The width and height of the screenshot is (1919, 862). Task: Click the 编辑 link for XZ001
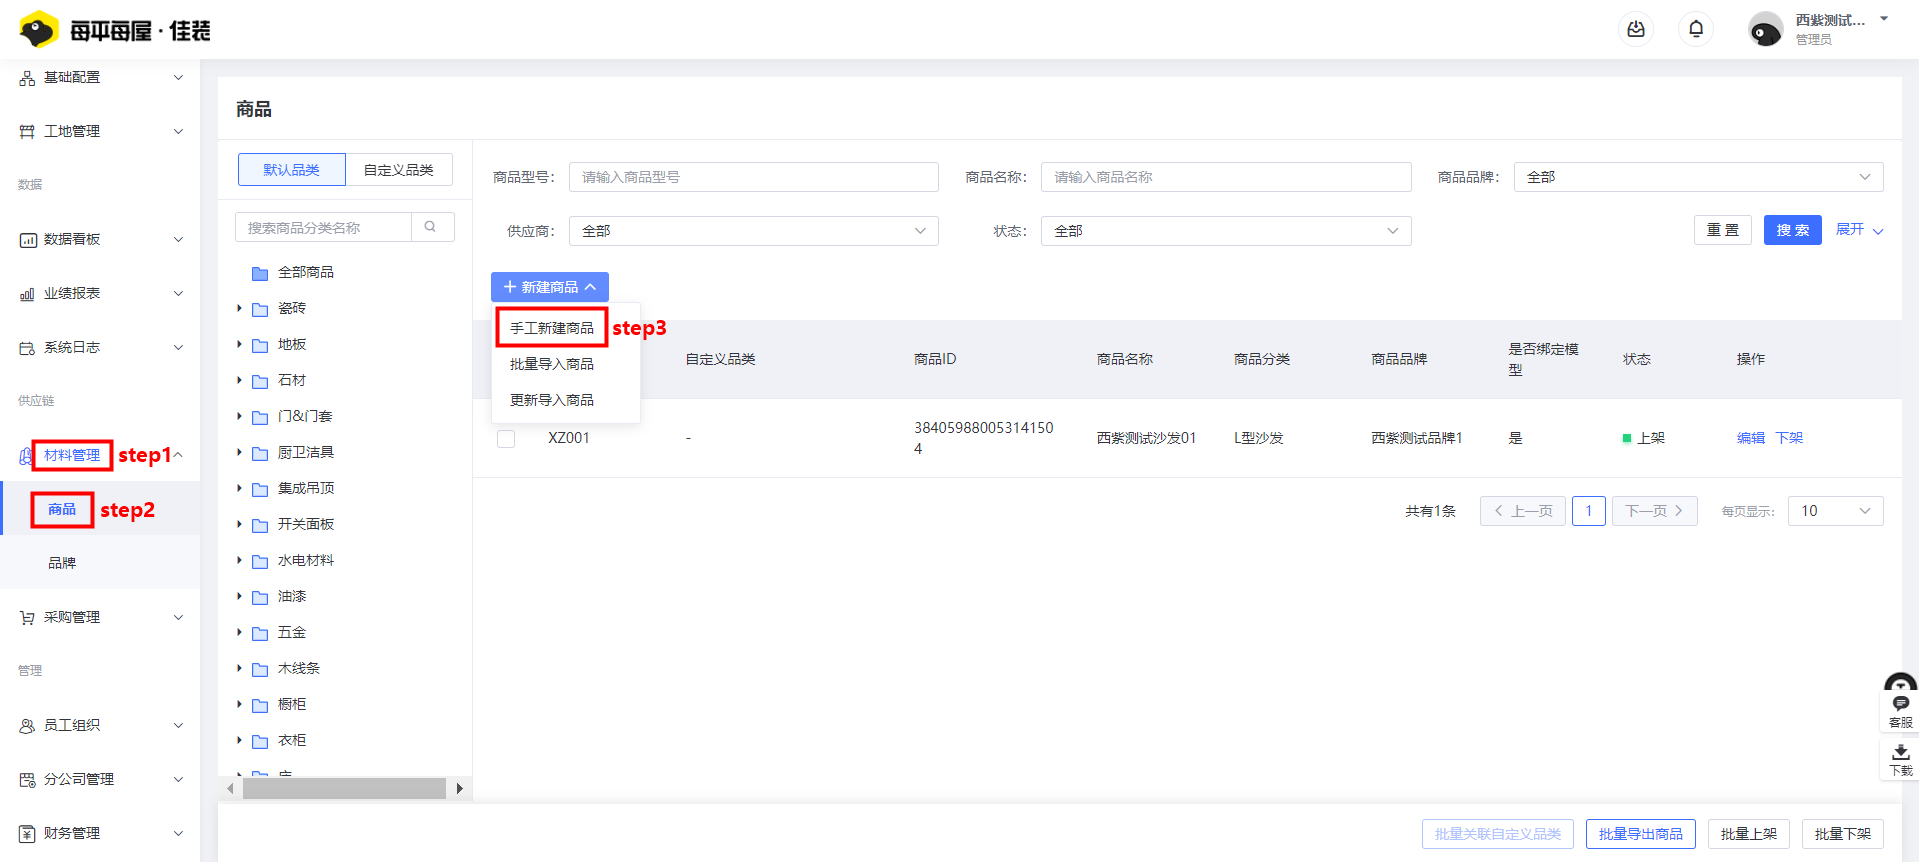(1751, 438)
